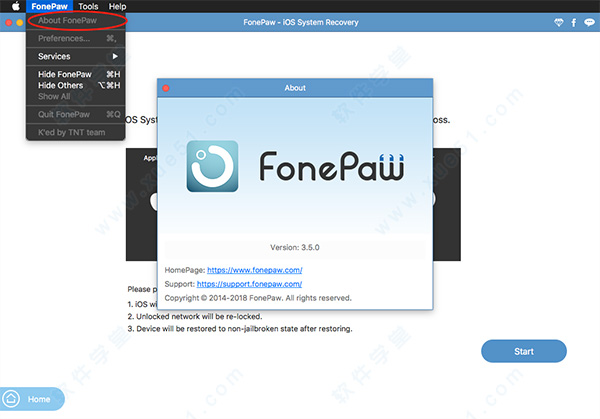This screenshot has height=419, width=600.
Task: Click the feedback chat bubble icon
Action: click(589, 23)
